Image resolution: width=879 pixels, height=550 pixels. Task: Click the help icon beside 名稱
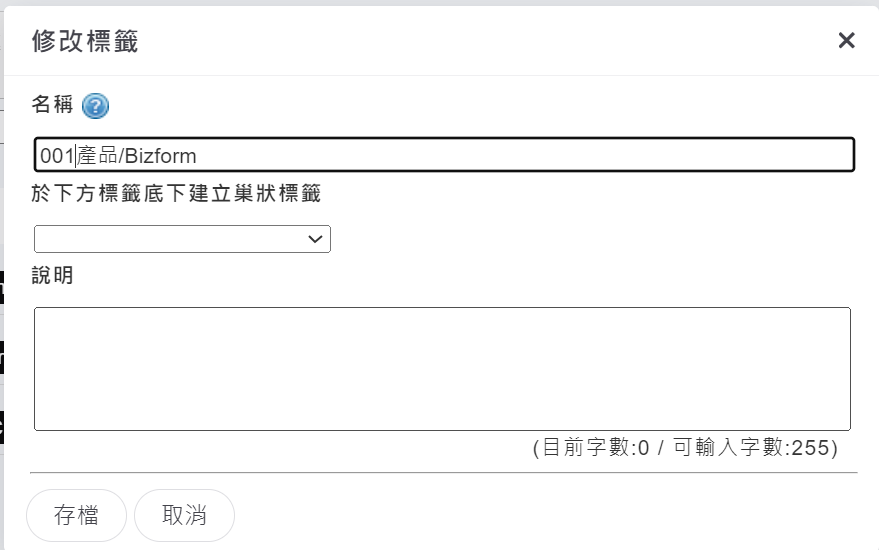(96, 106)
